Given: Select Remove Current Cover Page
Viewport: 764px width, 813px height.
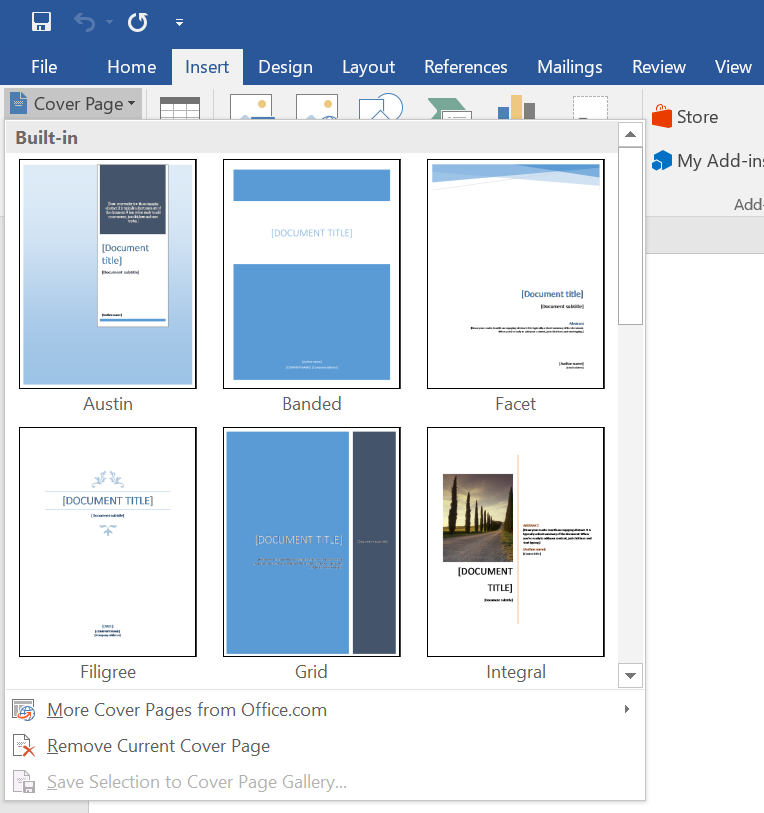Looking at the screenshot, I should point(158,746).
